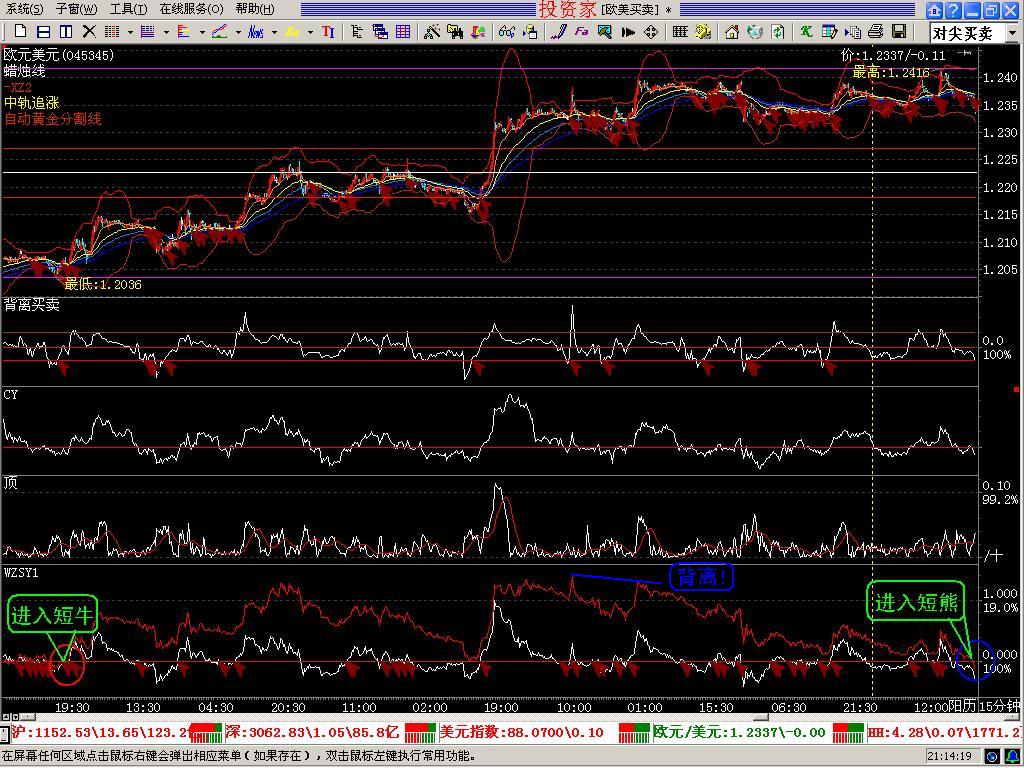This screenshot has height=768, width=1024.
Task: Click the 15分钟 period label
Action: [999, 706]
